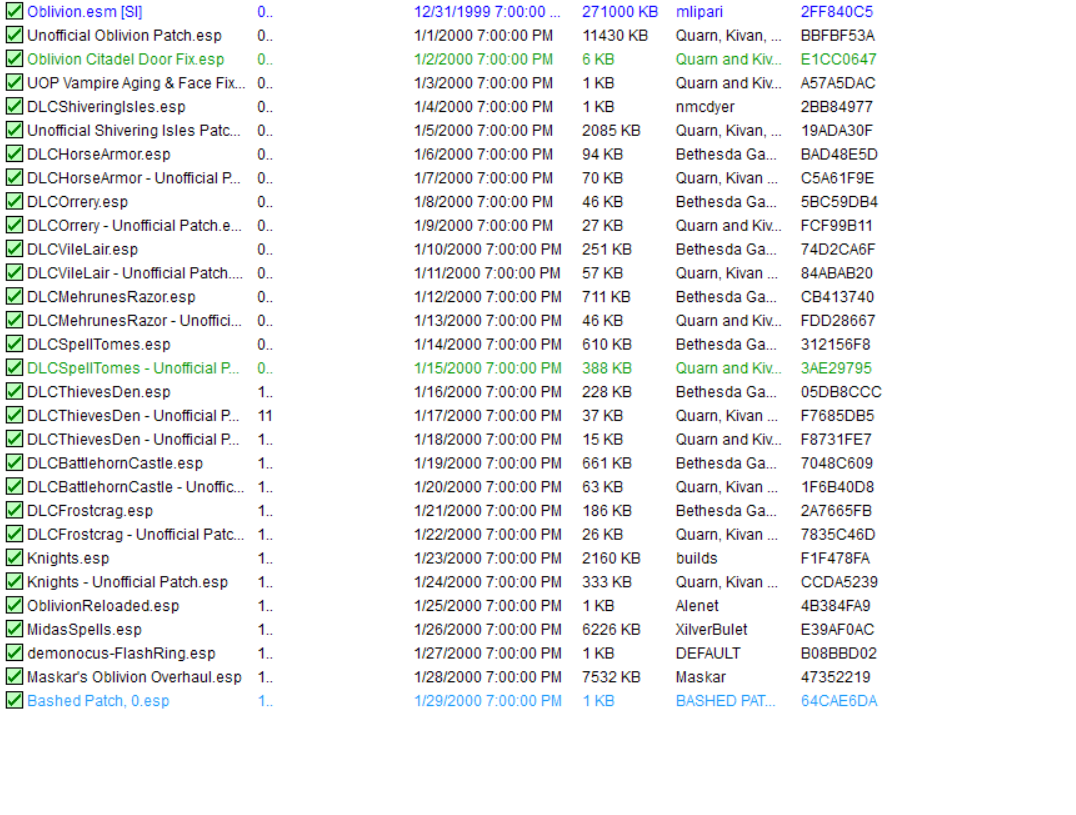This screenshot has width=1076, height=815.
Task: Click the green CRC E1CC0647
Action: pos(839,59)
